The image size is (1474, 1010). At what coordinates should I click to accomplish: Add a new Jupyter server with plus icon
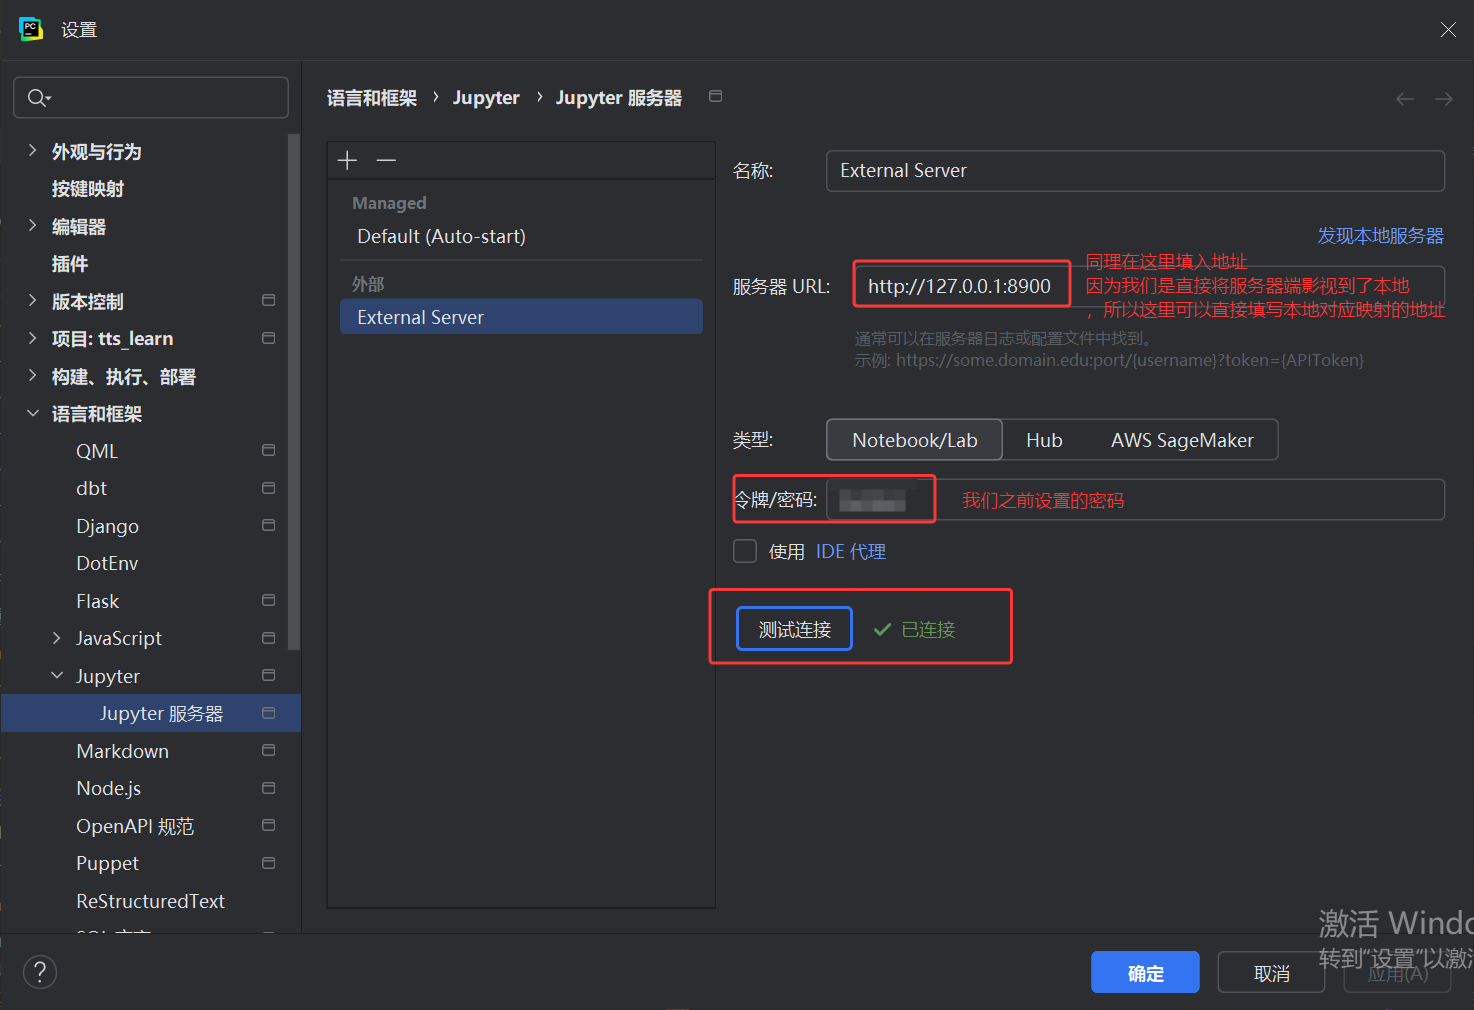tap(347, 160)
